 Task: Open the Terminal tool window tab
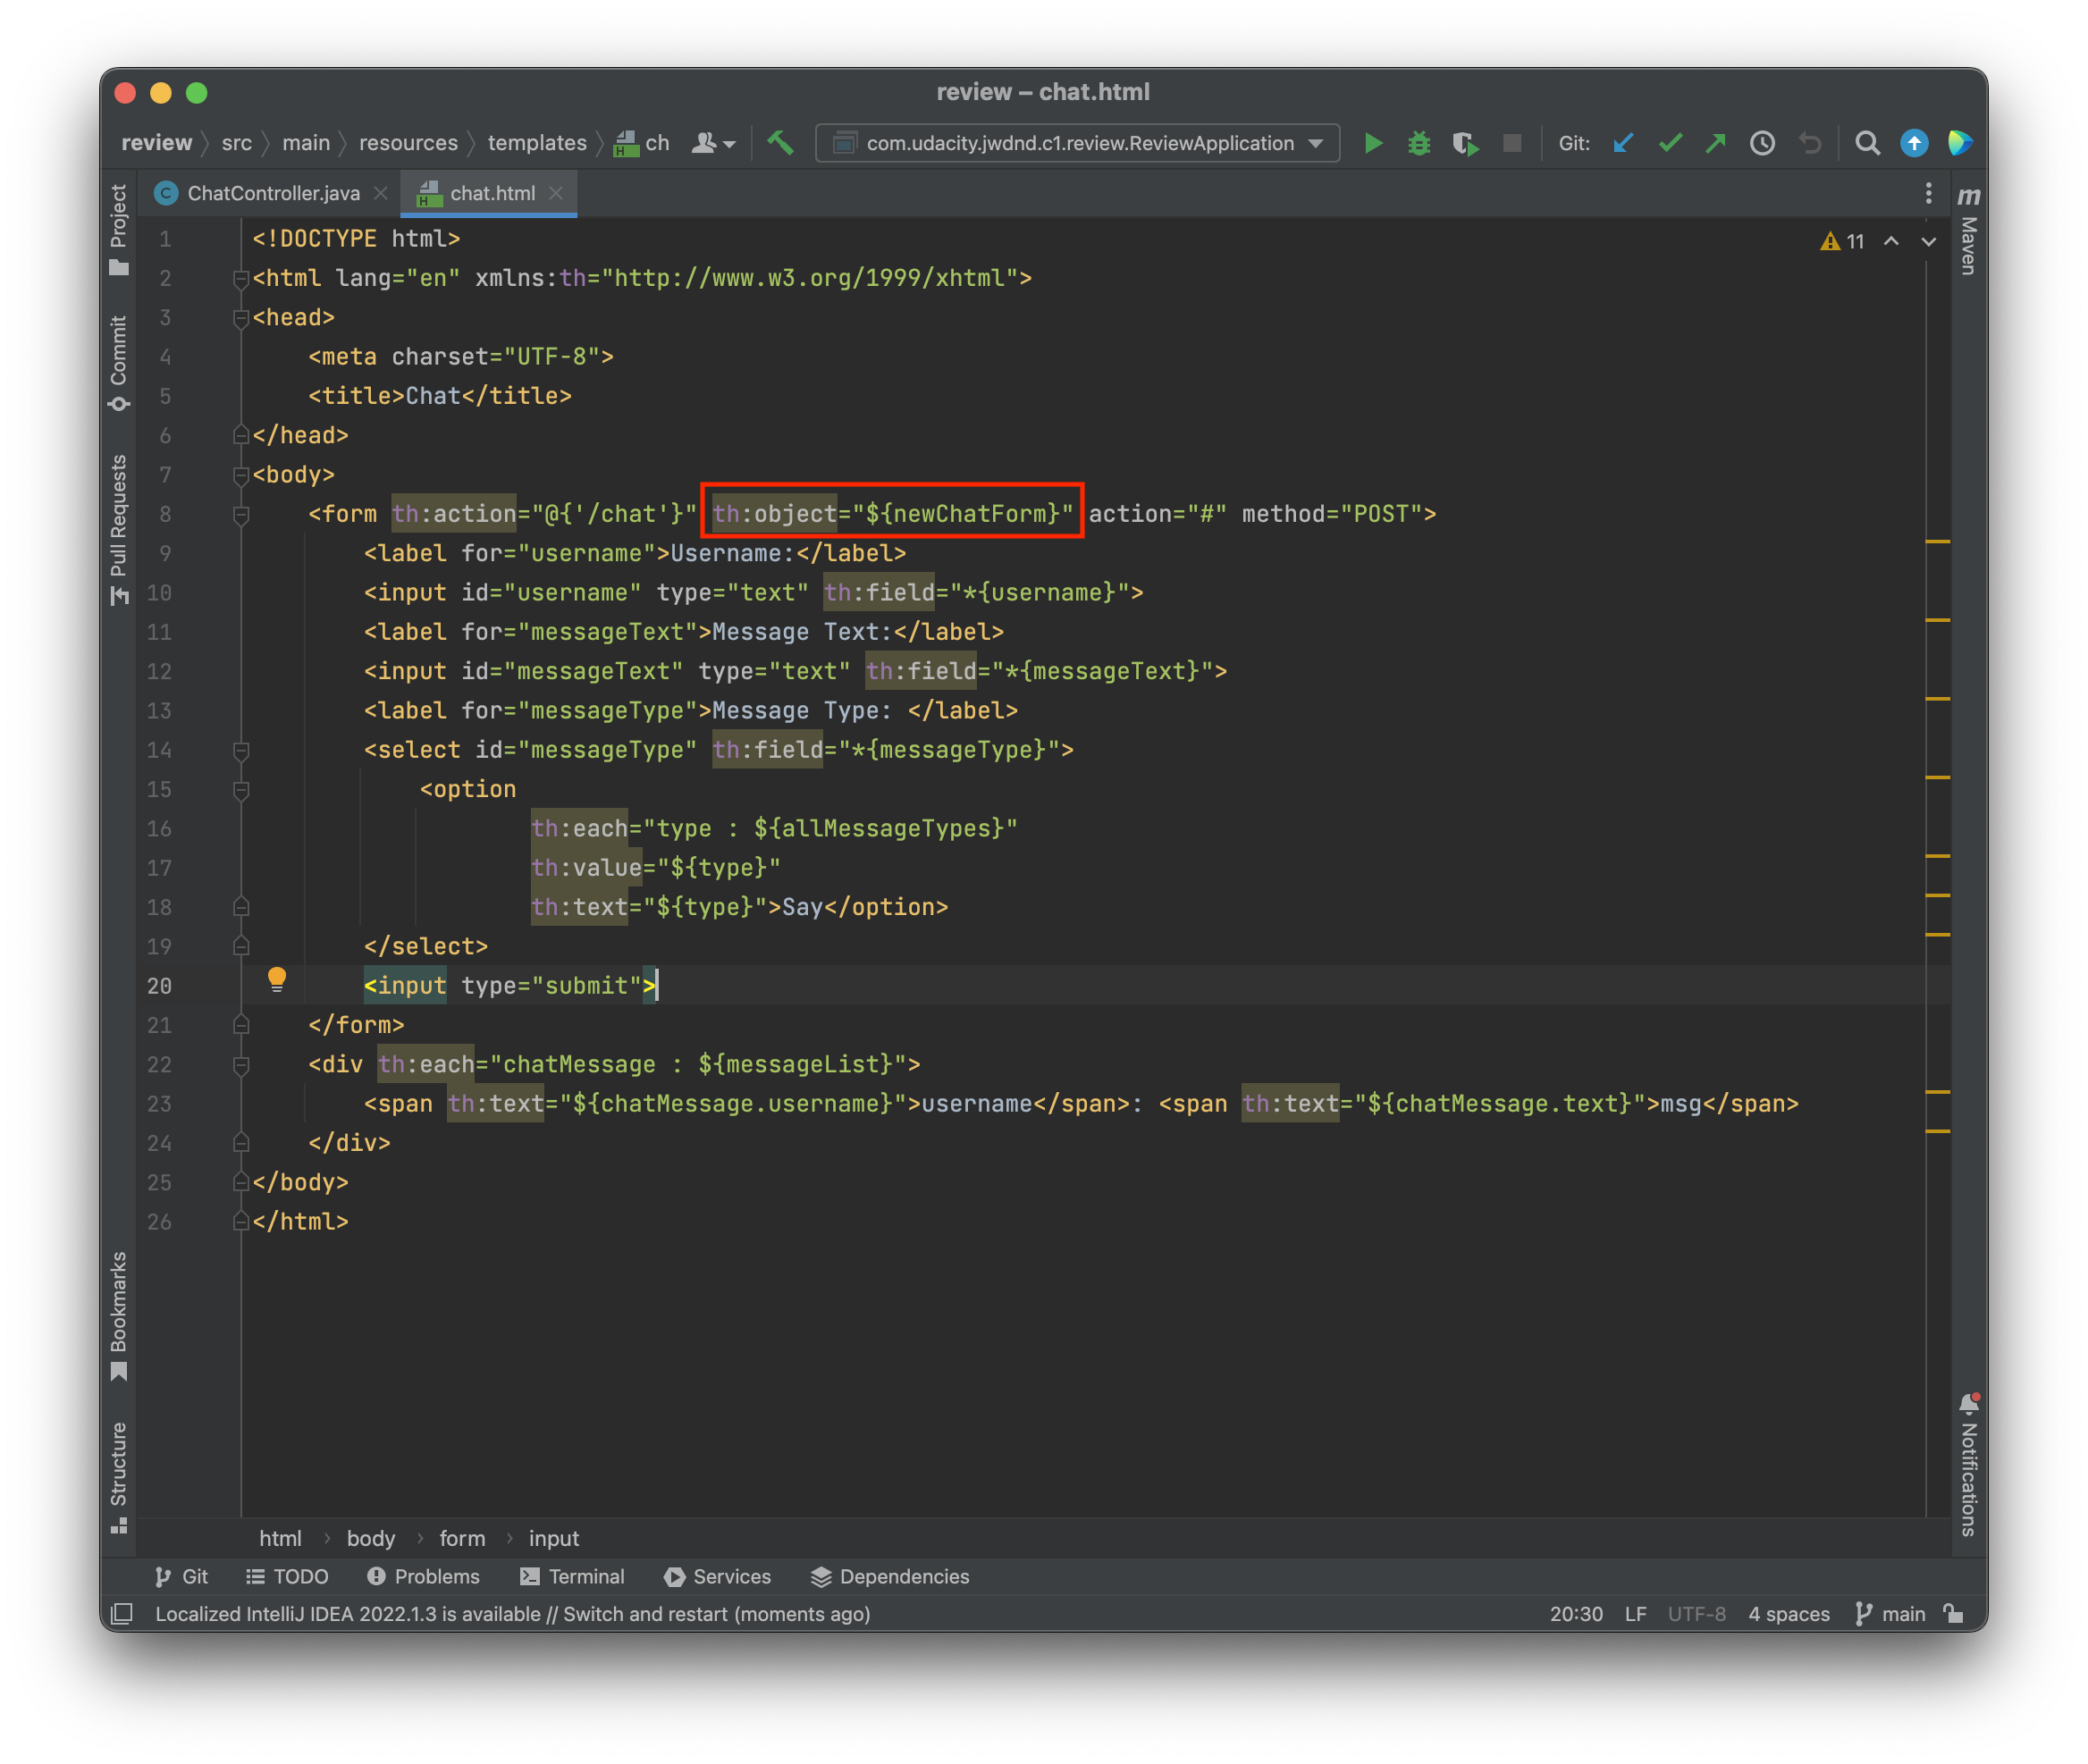tap(573, 1577)
